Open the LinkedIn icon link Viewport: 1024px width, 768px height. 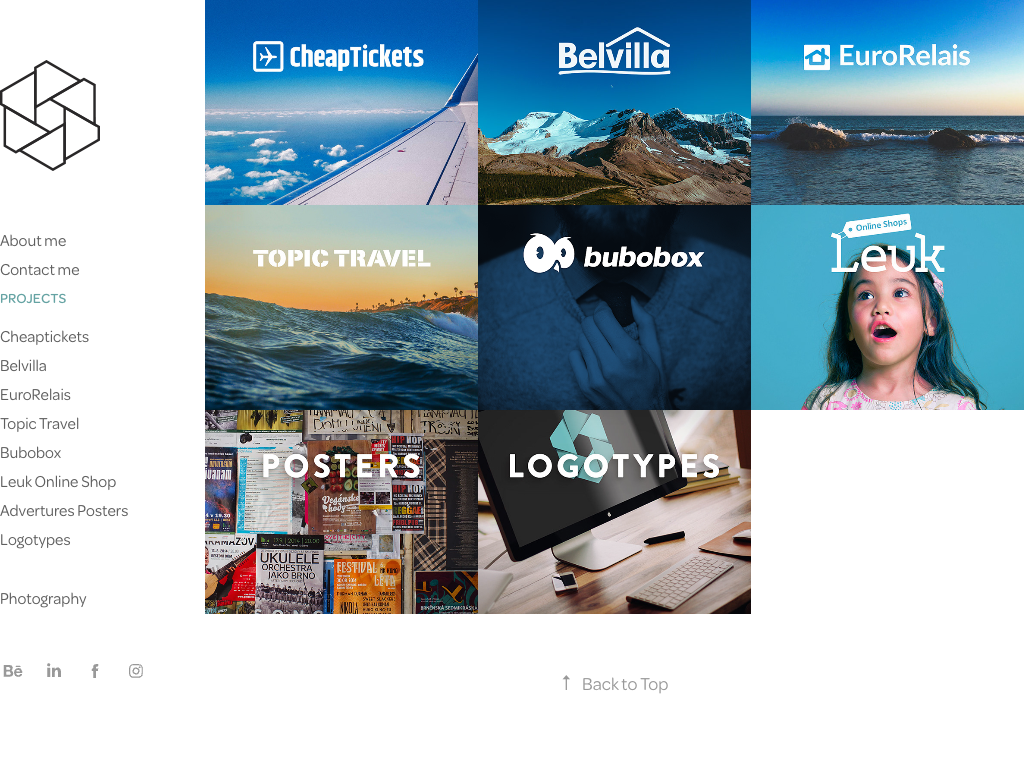pos(54,671)
